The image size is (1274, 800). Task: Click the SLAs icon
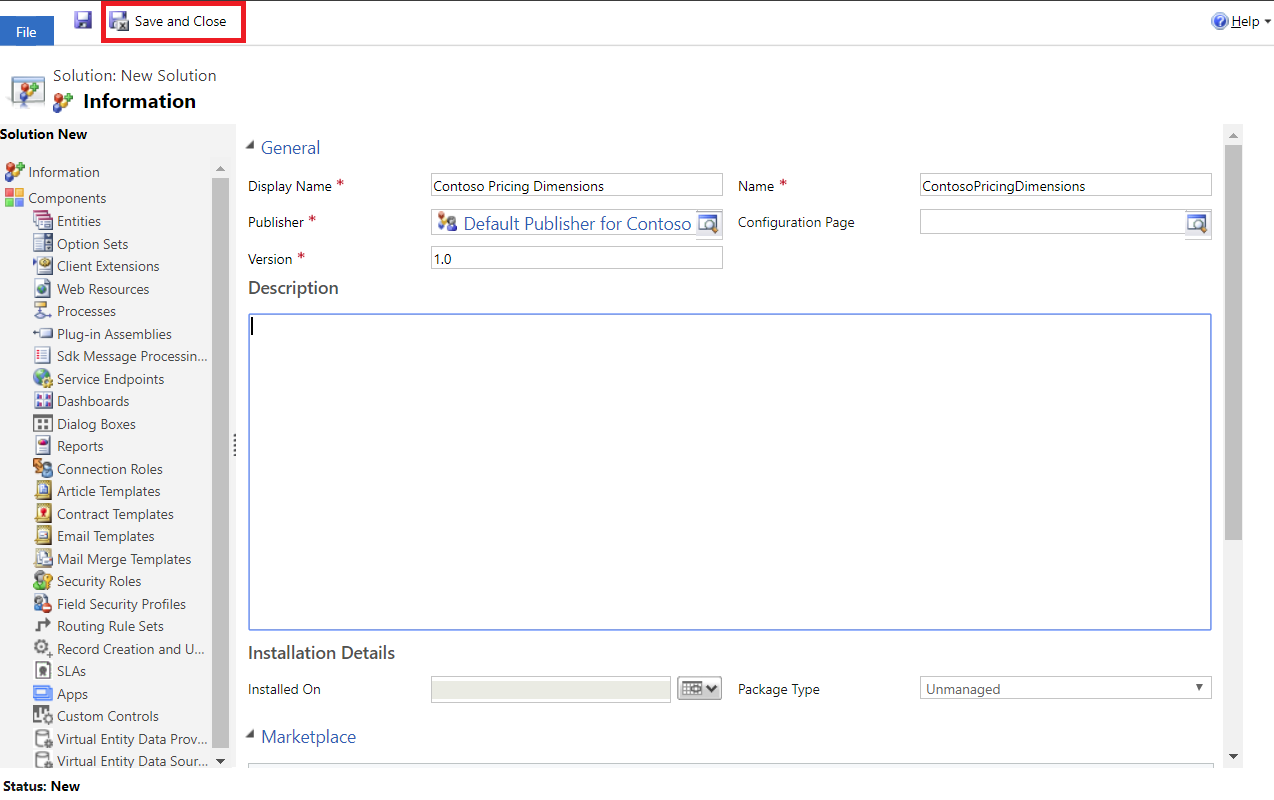pos(43,671)
